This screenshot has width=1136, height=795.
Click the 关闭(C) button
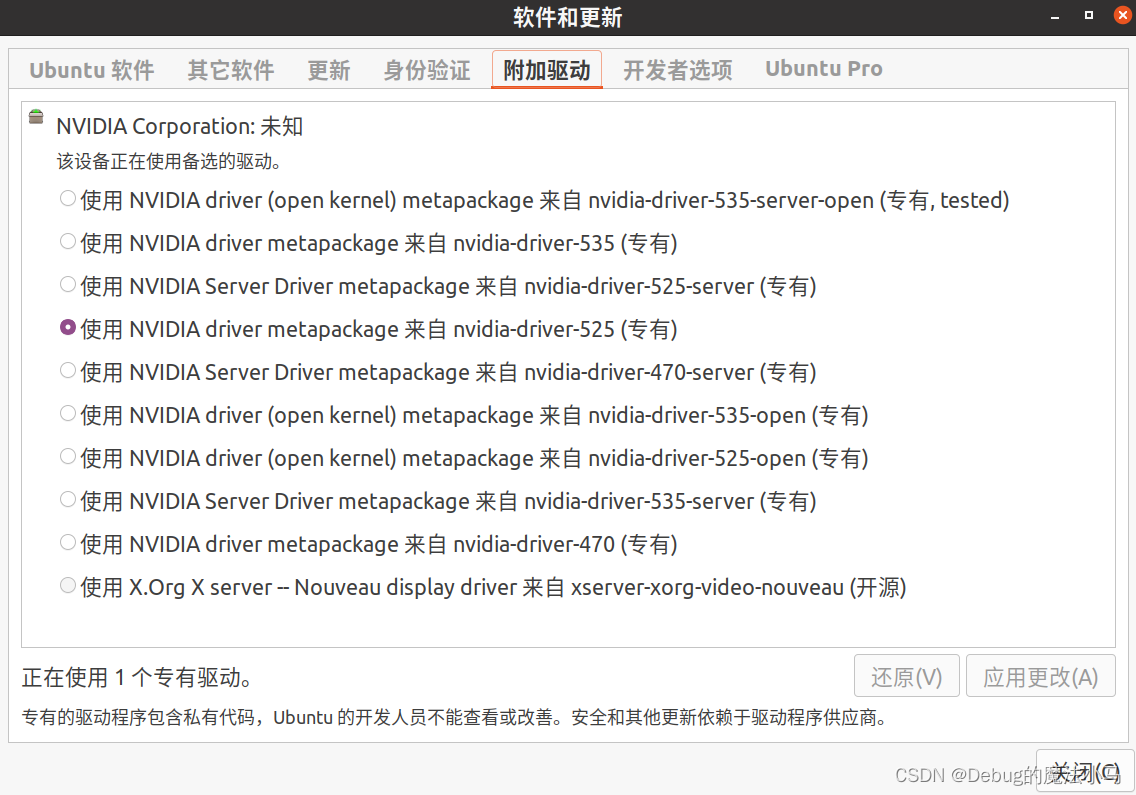[x=1085, y=771]
